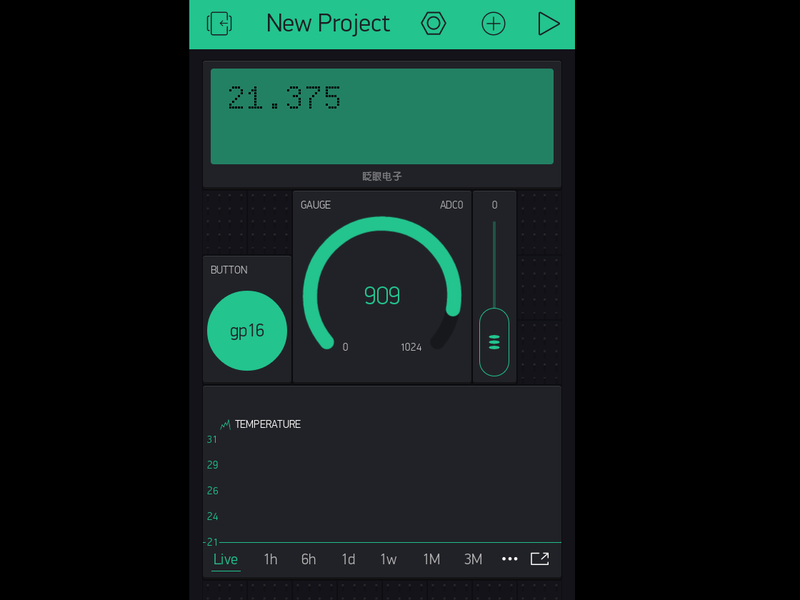Click the New Project title
Viewport: 800px width, 600px height.
328,24
